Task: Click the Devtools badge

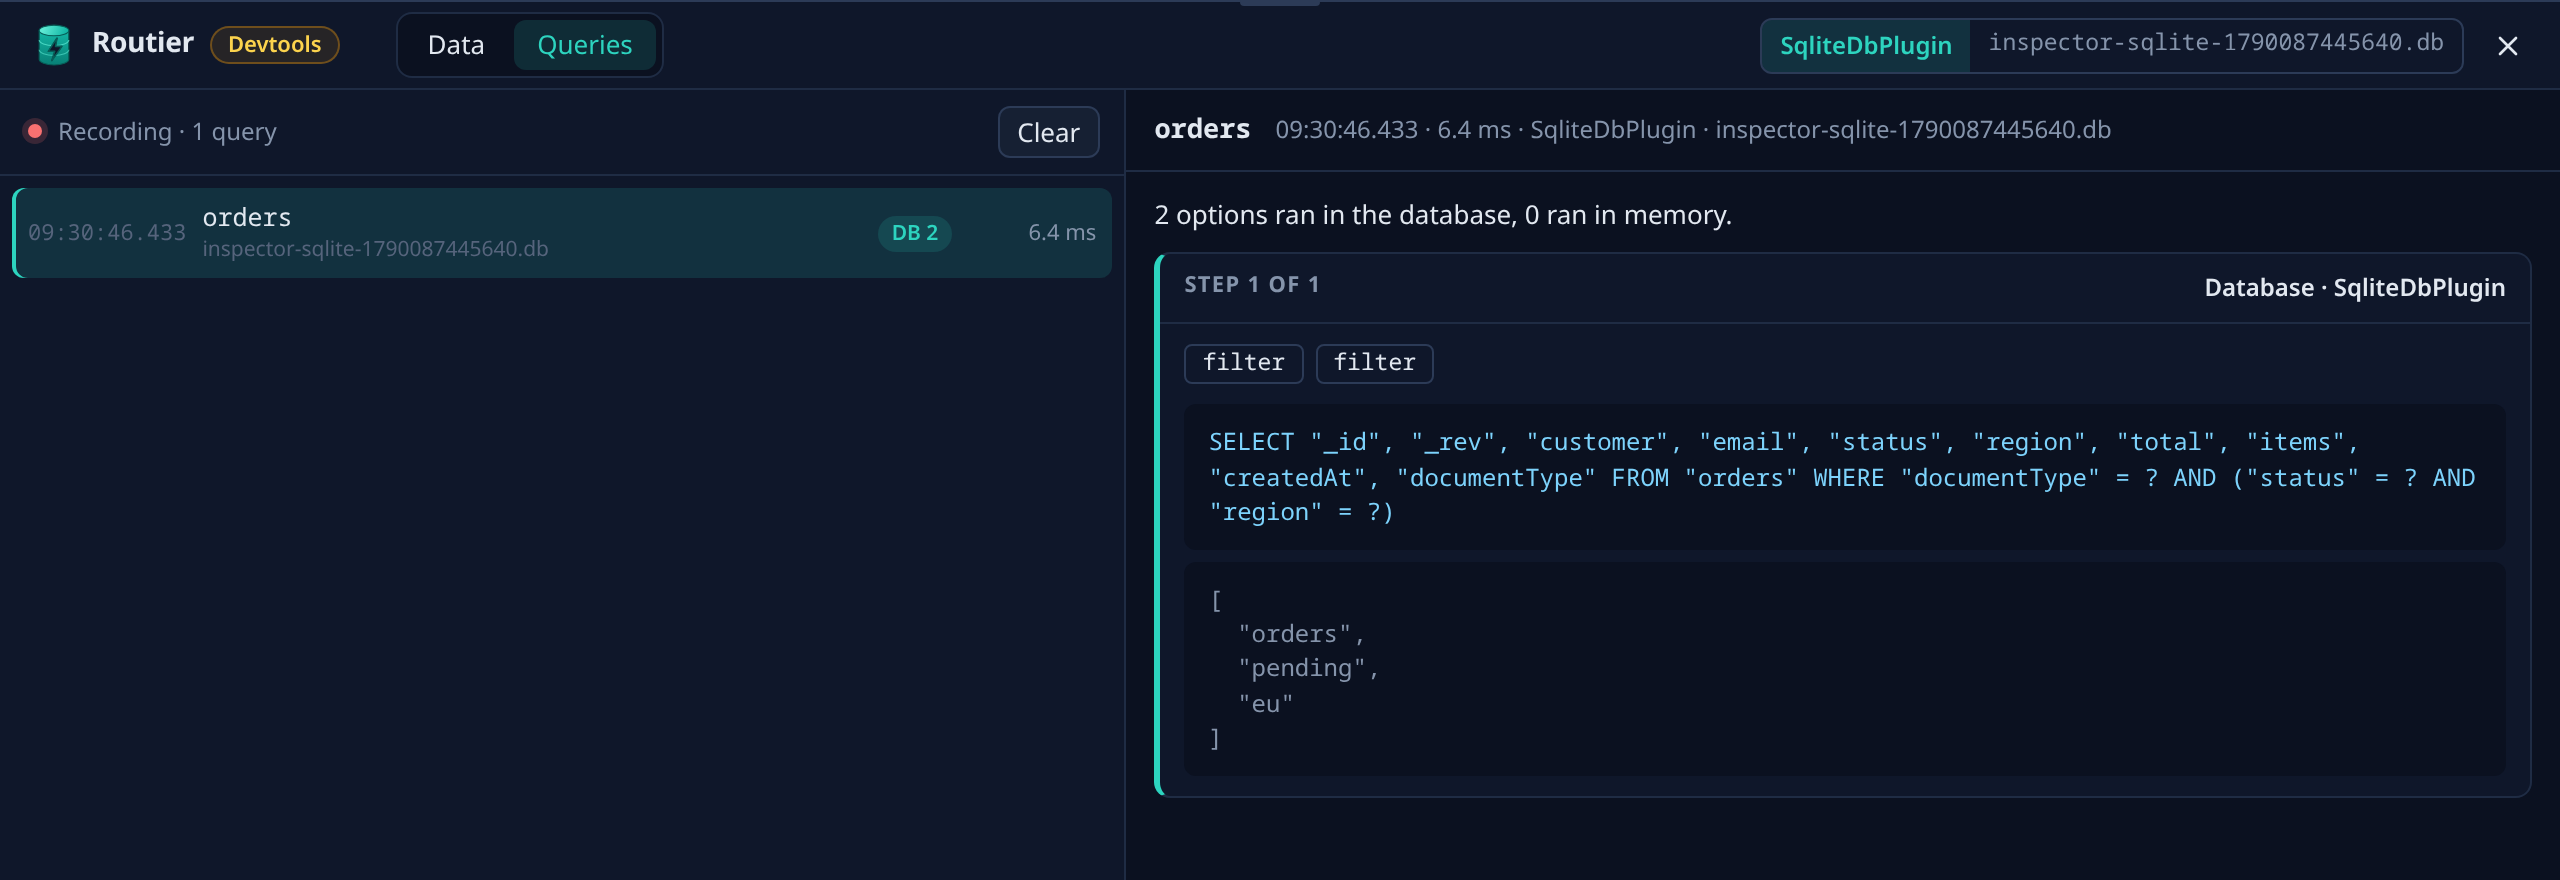Action: click(x=275, y=44)
